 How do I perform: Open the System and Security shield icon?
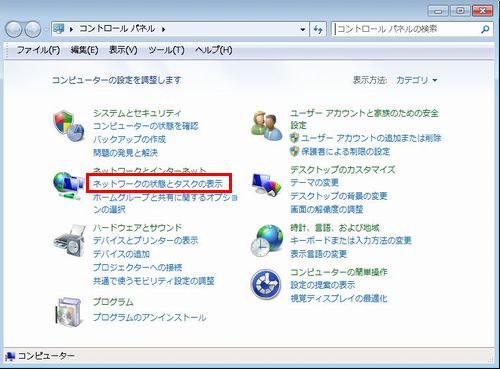click(x=68, y=126)
